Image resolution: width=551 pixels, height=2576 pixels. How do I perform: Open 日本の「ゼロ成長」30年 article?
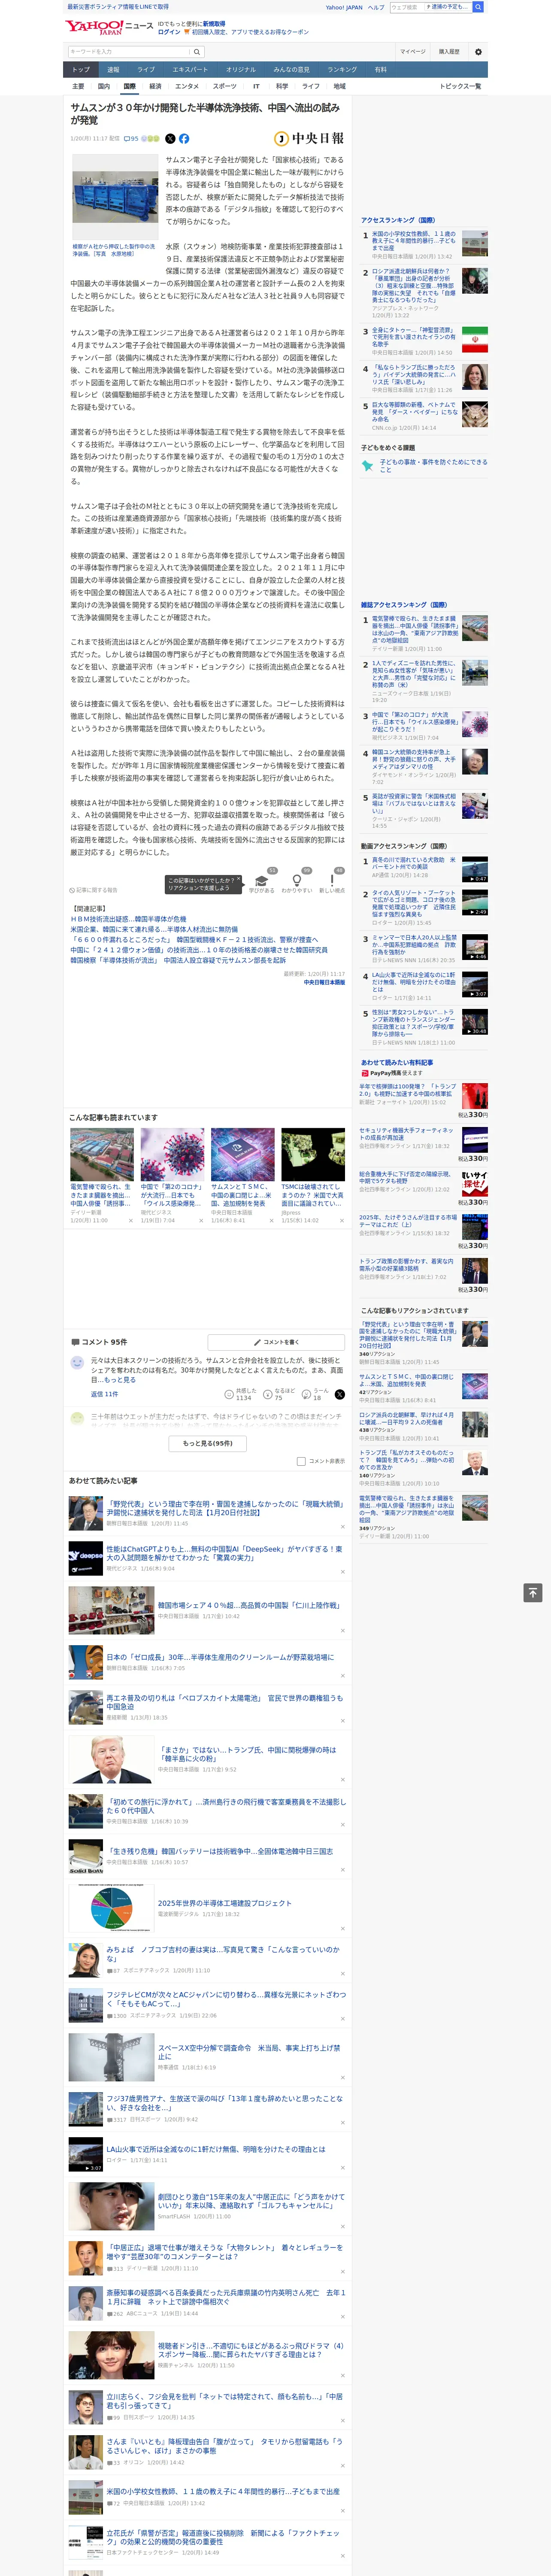click(220, 1657)
